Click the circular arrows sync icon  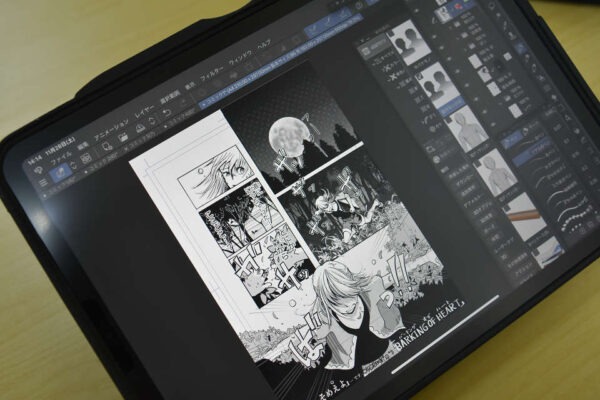(x=152, y=121)
